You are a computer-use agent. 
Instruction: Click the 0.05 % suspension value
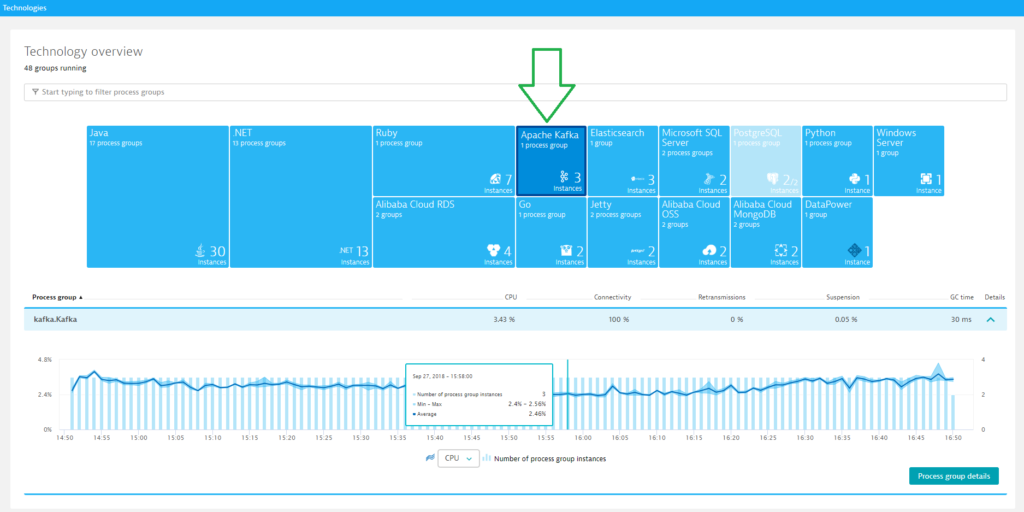tap(848, 320)
